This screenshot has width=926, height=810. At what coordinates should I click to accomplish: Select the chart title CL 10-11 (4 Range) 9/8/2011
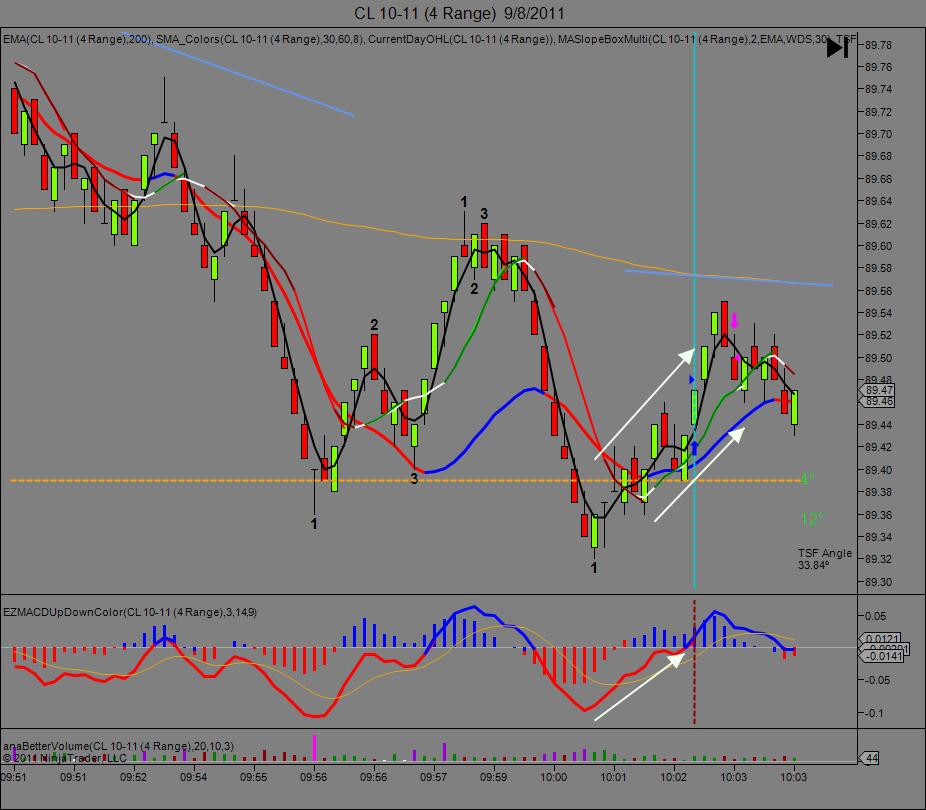pos(459,13)
